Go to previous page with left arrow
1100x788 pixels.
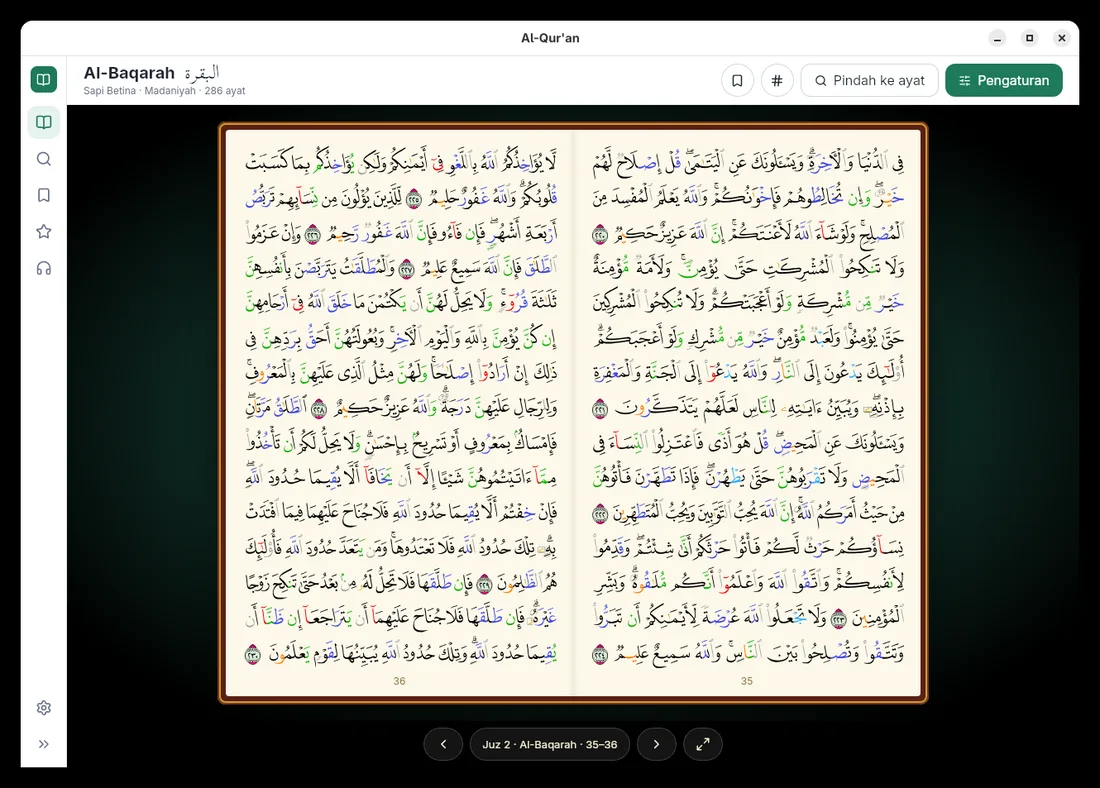point(443,744)
